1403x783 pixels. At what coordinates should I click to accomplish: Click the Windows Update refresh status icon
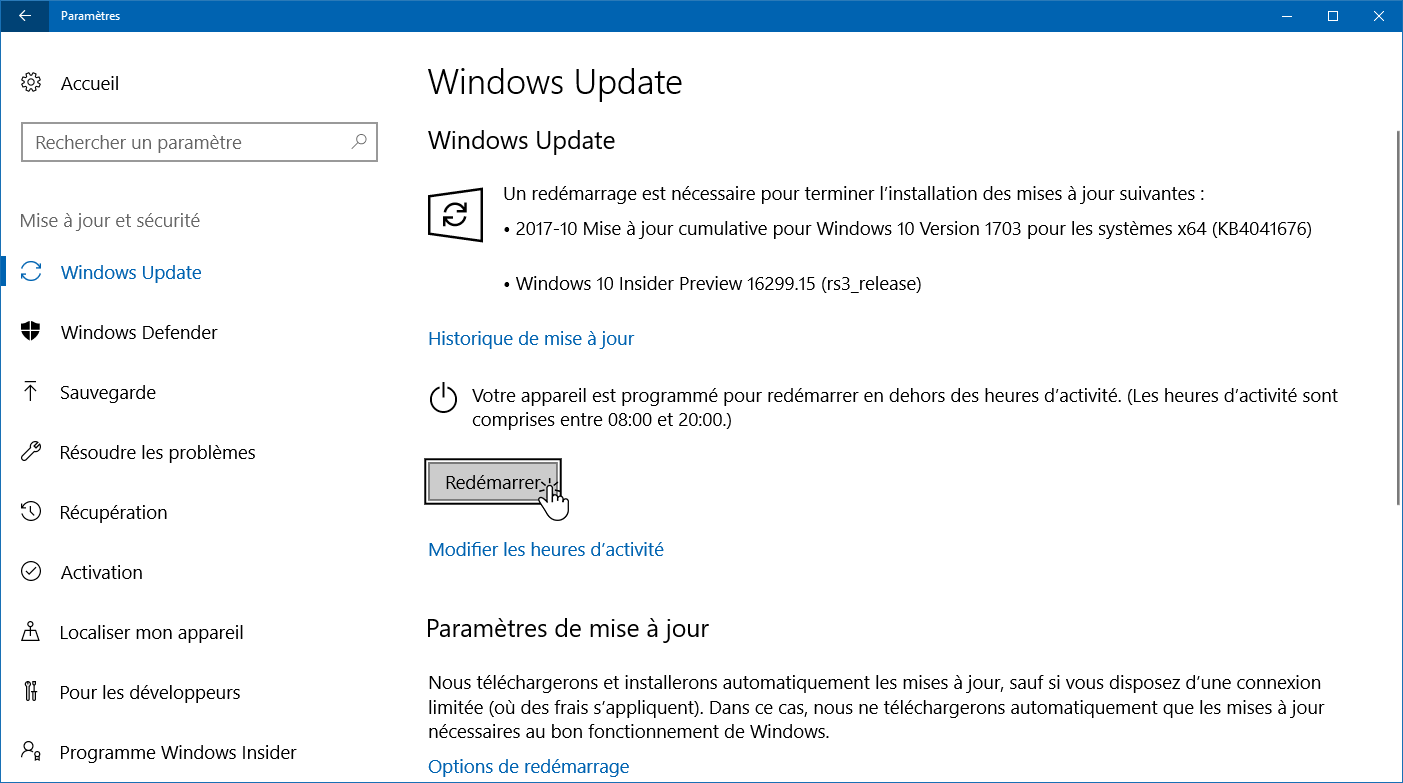point(455,214)
